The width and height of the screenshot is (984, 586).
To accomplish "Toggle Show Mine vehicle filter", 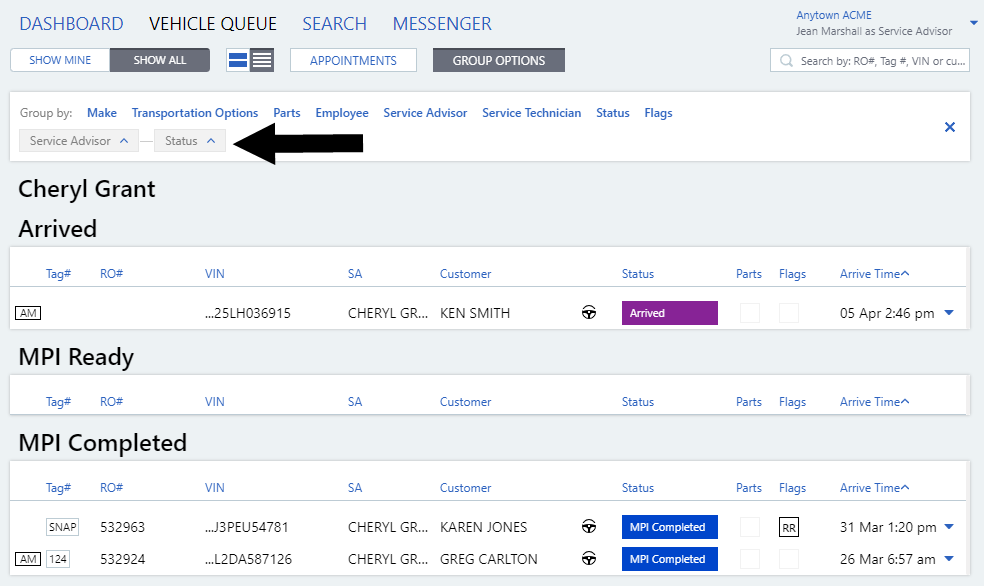I will coord(60,60).
